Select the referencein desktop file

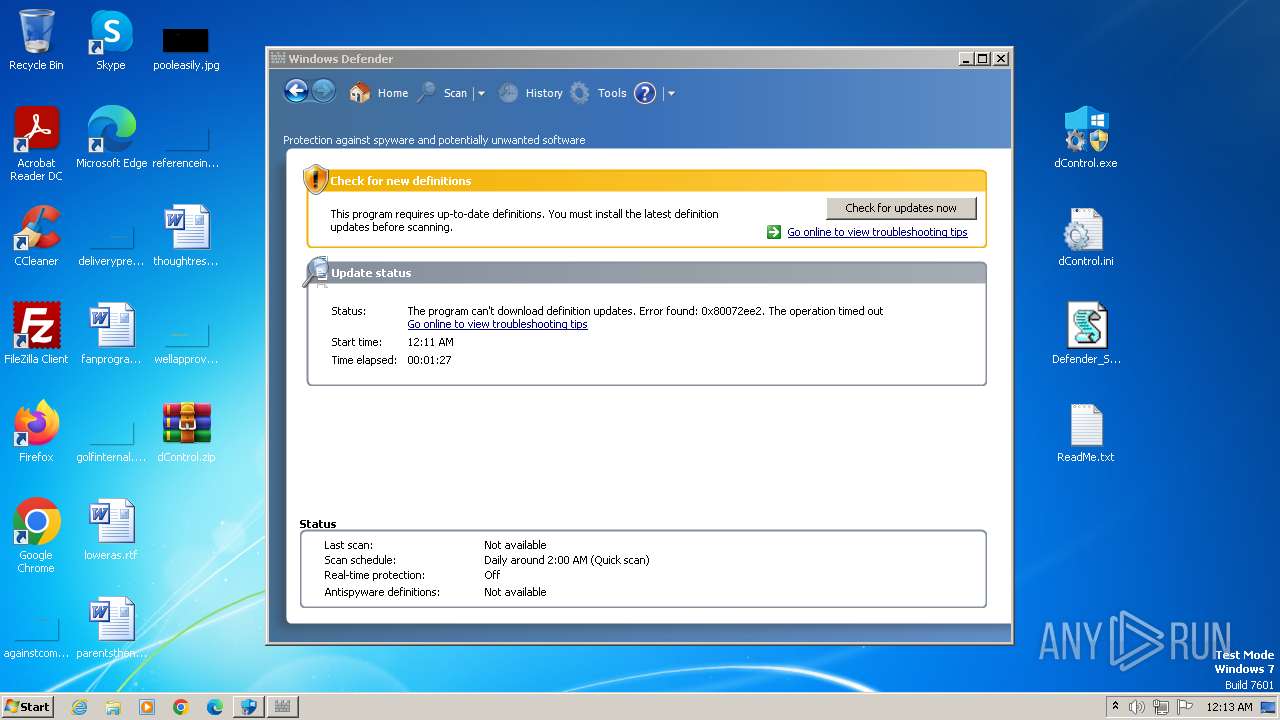(186, 145)
